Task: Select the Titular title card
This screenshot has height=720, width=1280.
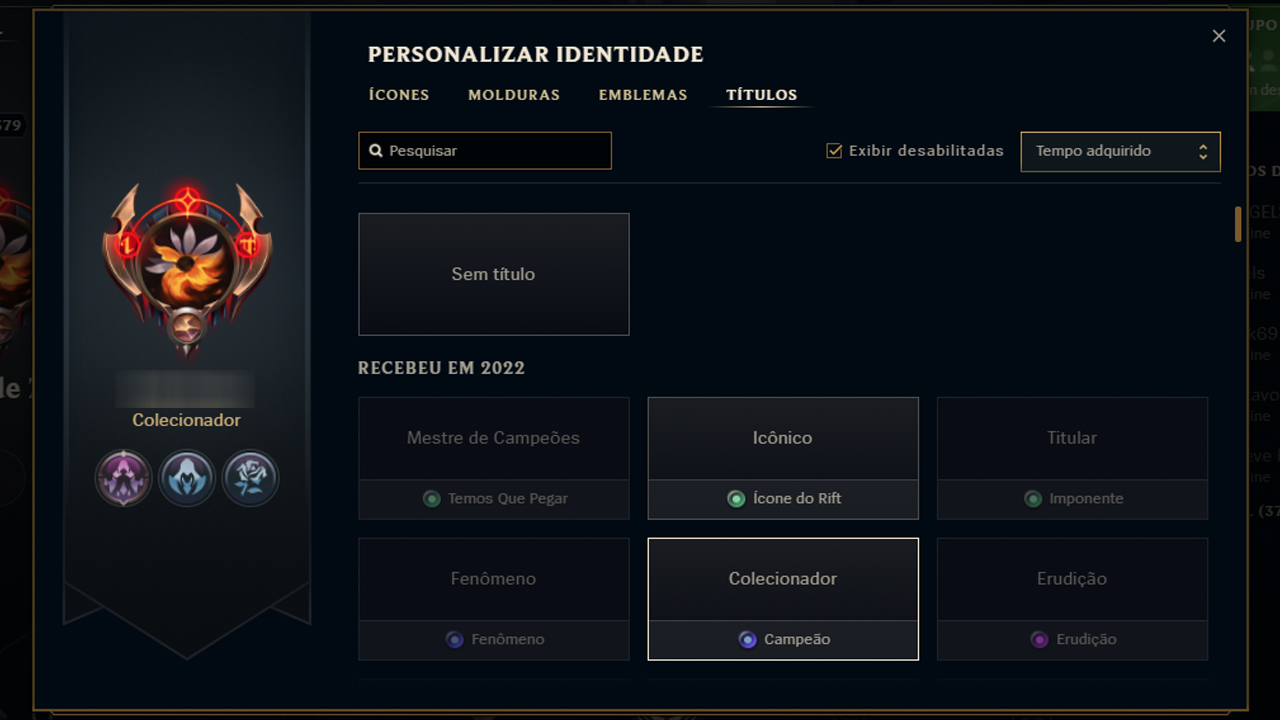Action: pos(1072,439)
